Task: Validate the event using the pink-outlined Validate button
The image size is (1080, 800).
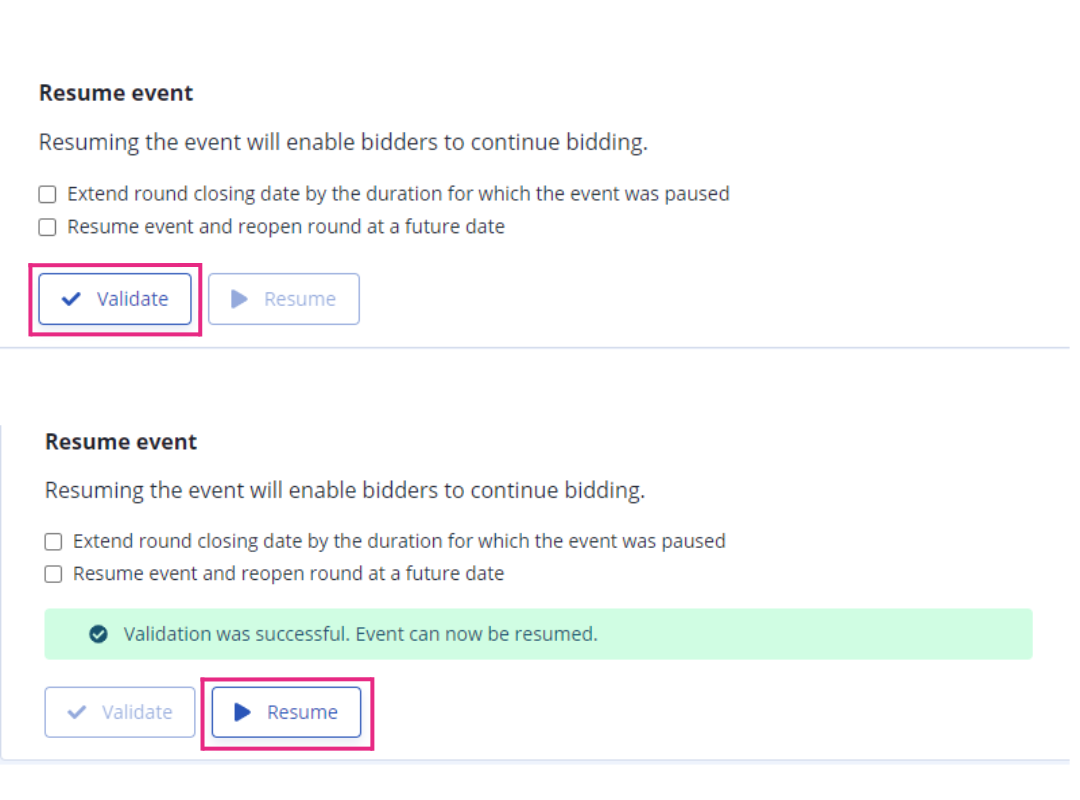Action: pyautogui.click(x=115, y=299)
